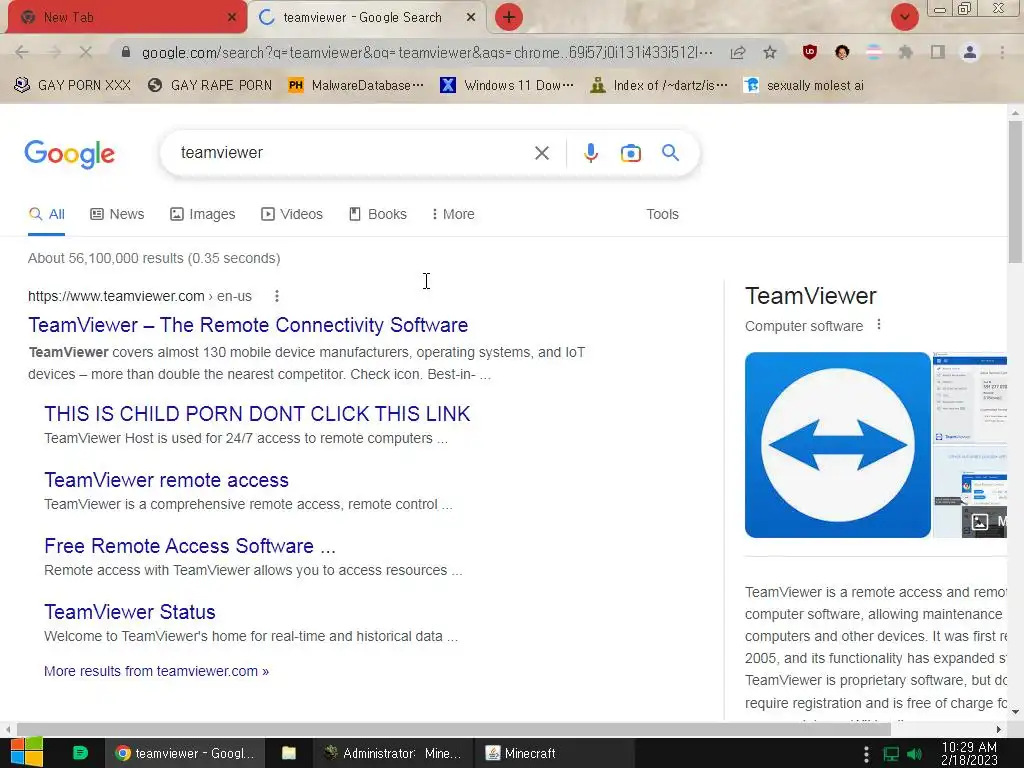The width and height of the screenshot is (1024, 768).
Task: Switch to Books results
Action: (x=377, y=214)
